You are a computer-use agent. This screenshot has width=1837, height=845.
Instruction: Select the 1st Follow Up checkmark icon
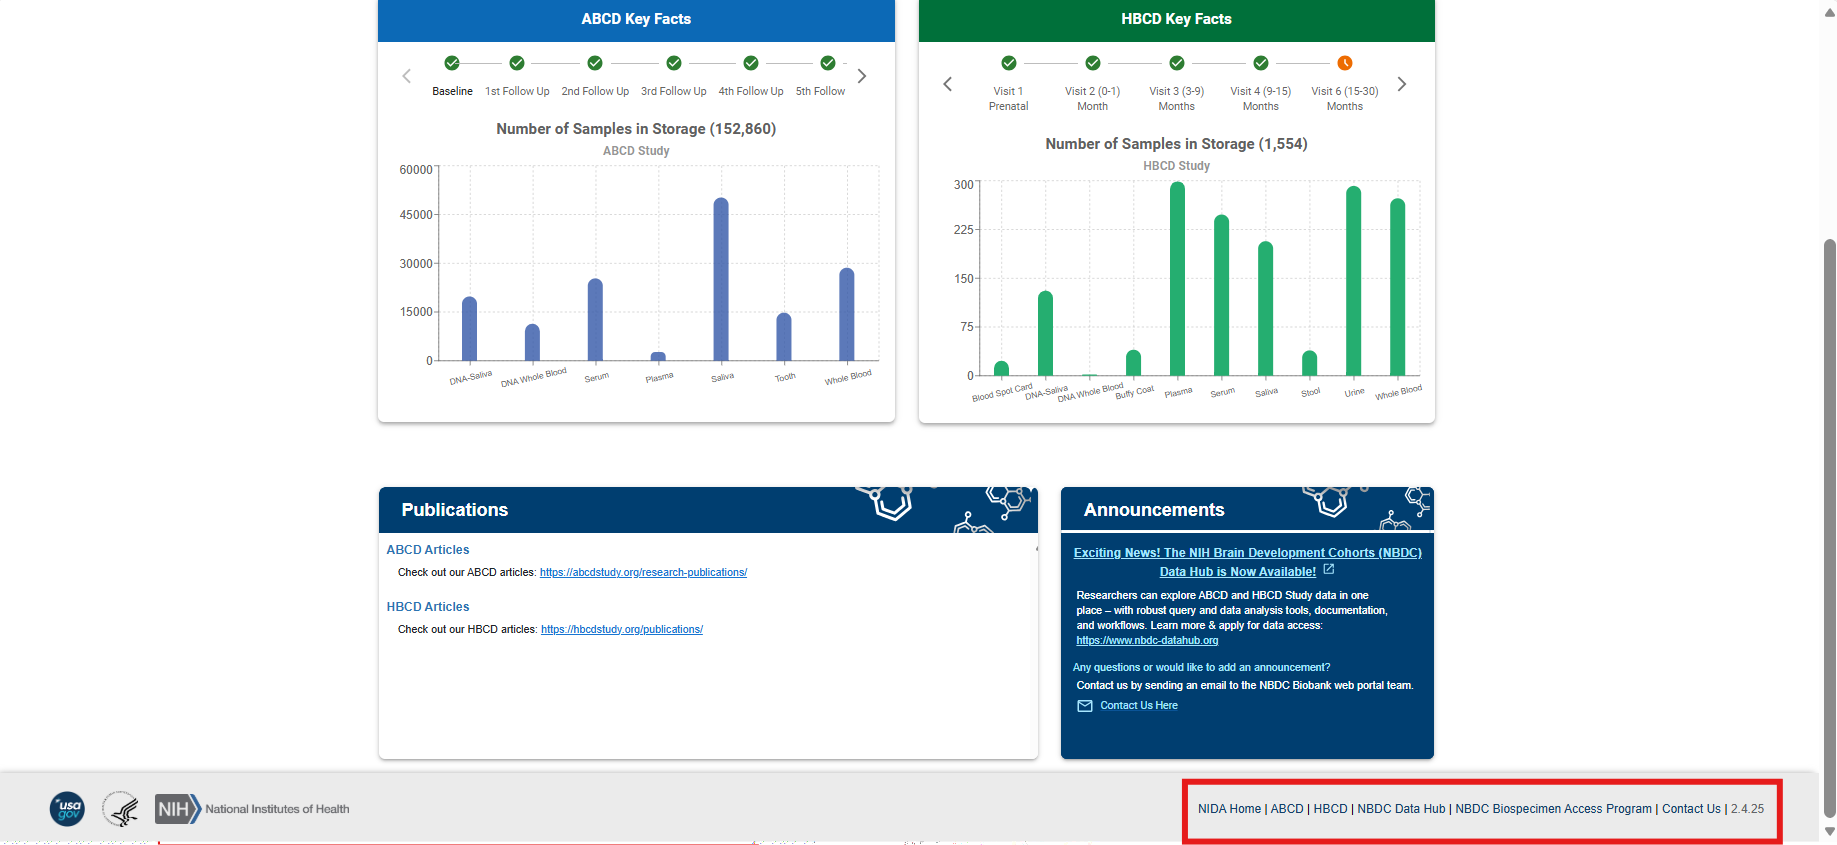pos(517,63)
